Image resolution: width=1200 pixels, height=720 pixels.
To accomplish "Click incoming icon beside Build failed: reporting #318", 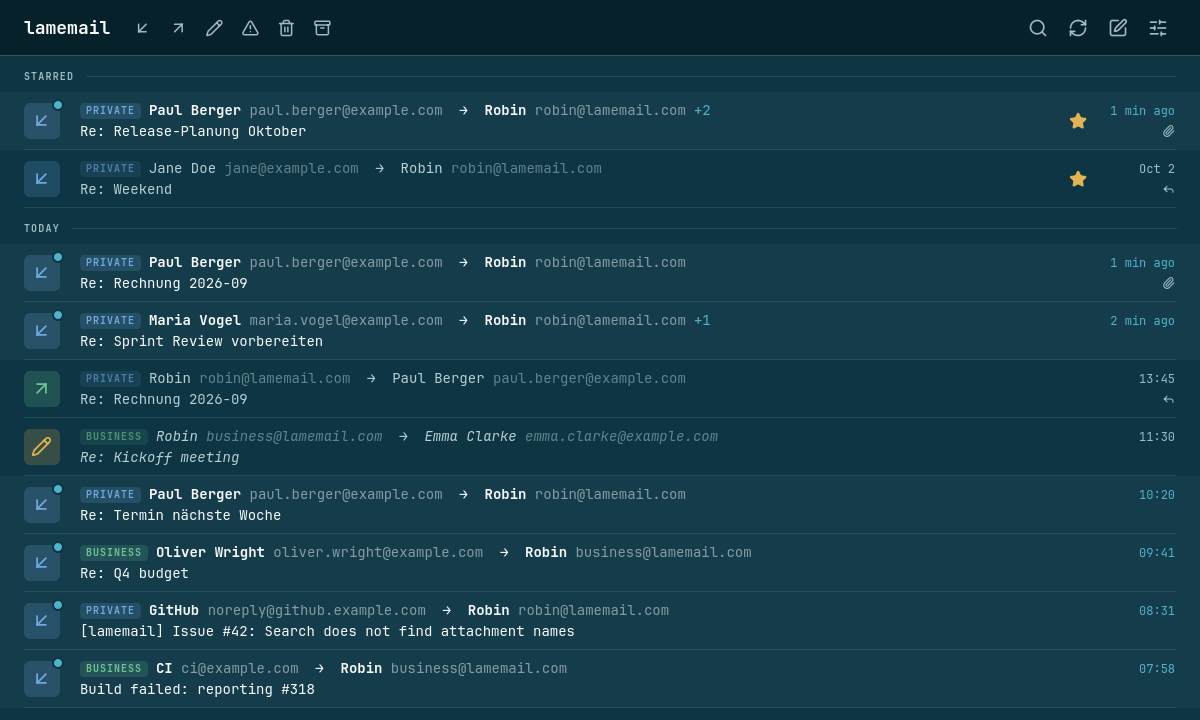I will 42,679.
